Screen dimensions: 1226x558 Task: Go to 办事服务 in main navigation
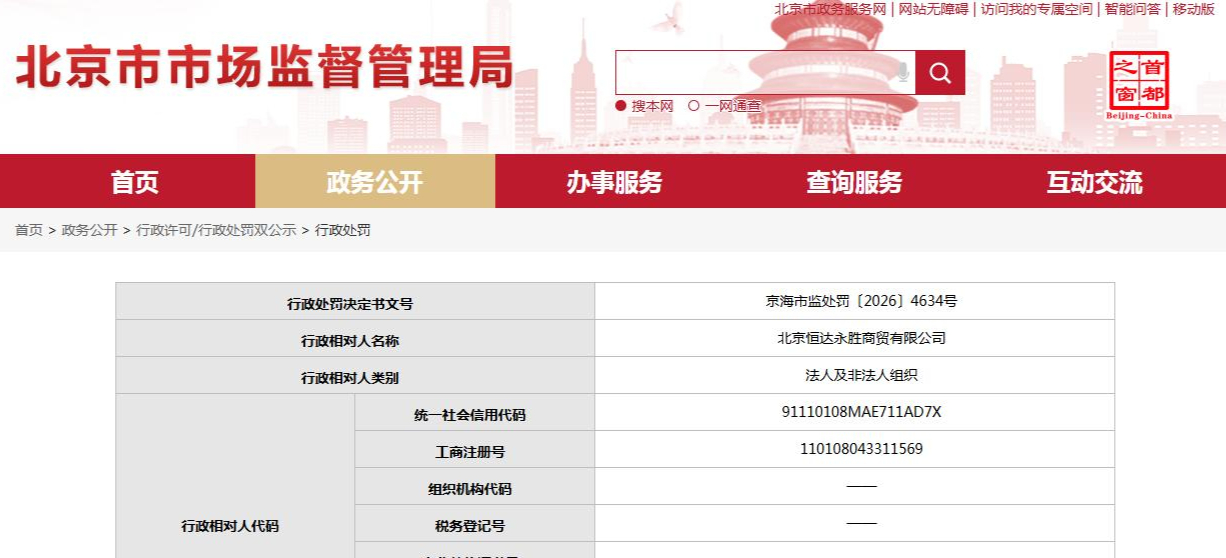click(614, 182)
